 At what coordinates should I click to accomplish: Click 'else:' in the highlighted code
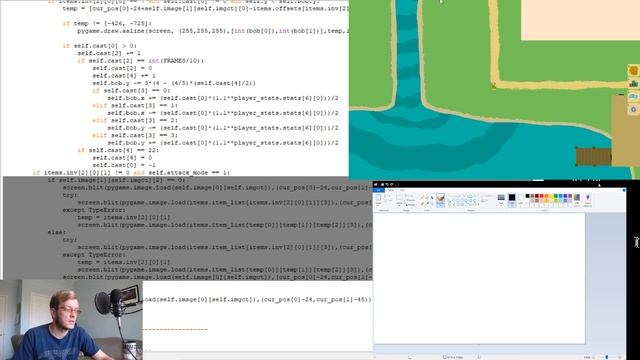tap(57, 232)
